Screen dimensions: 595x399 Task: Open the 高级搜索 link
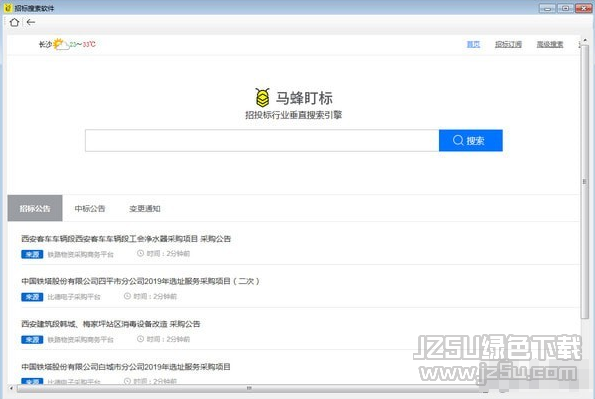[550, 44]
